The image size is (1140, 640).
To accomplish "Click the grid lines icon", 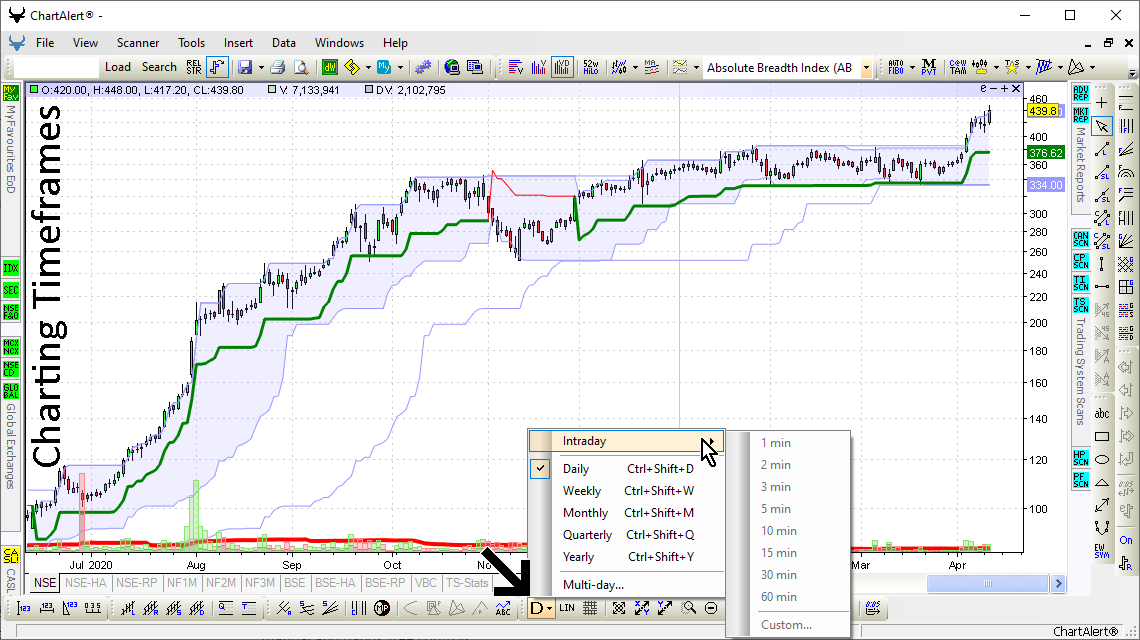I will click(x=590, y=608).
